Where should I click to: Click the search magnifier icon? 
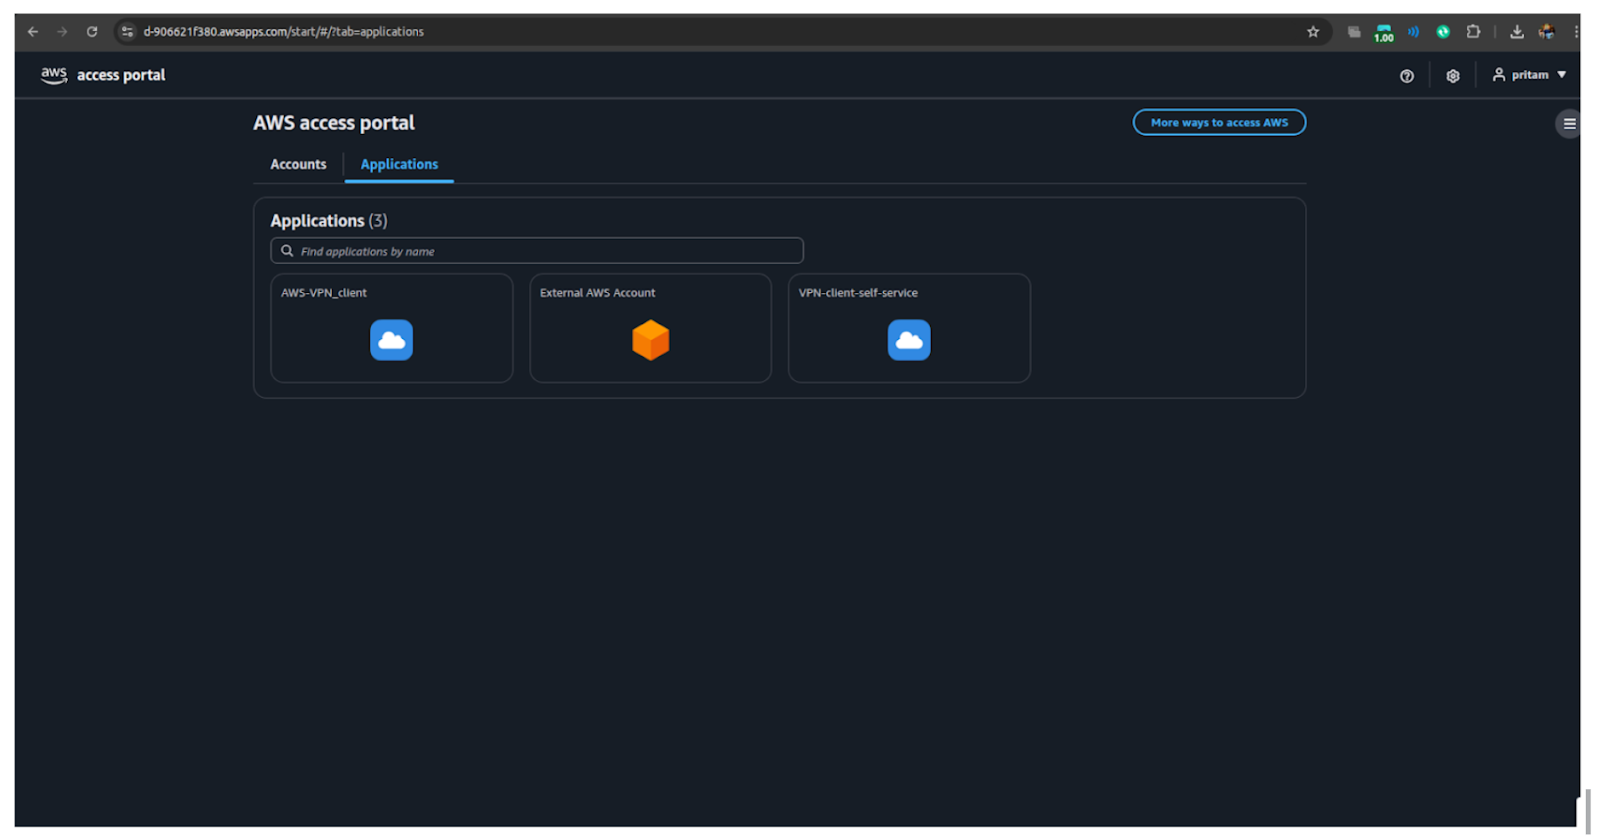point(287,251)
